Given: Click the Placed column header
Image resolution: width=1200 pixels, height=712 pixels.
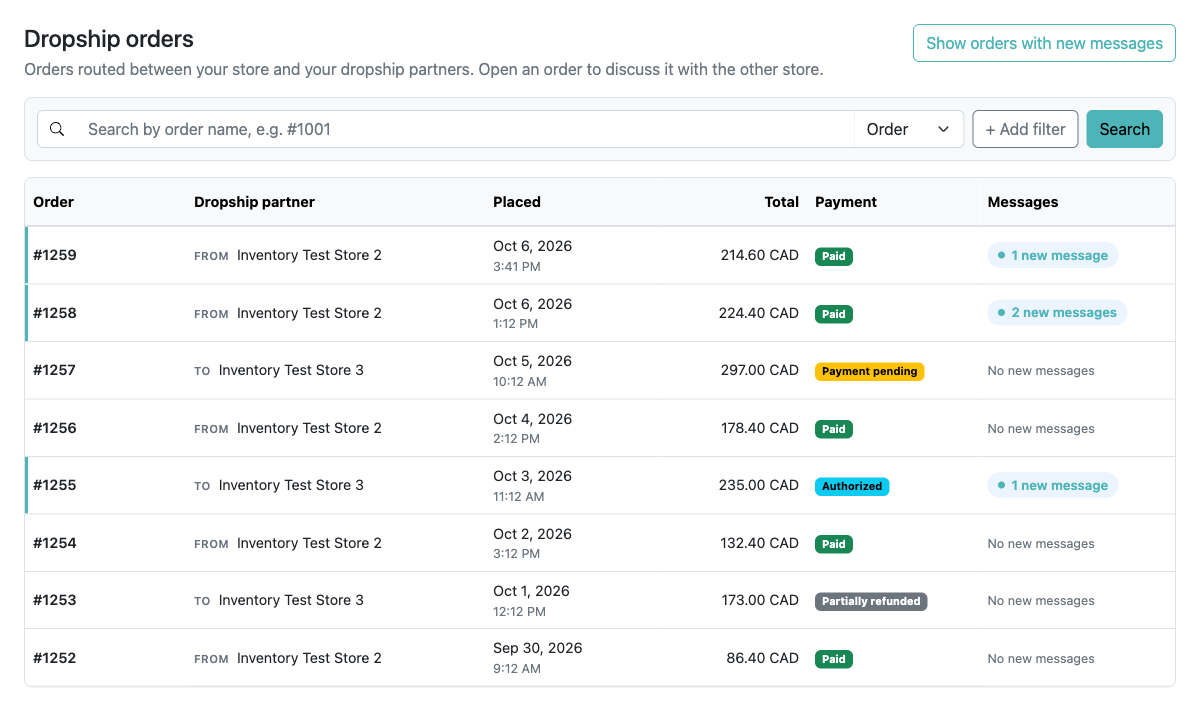Looking at the screenshot, I should (x=517, y=202).
